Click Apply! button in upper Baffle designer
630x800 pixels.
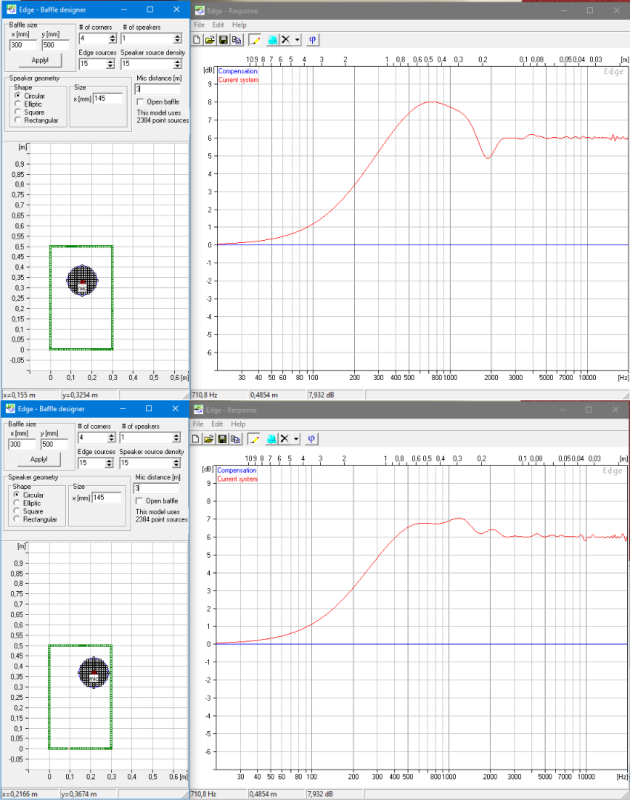[x=40, y=60]
